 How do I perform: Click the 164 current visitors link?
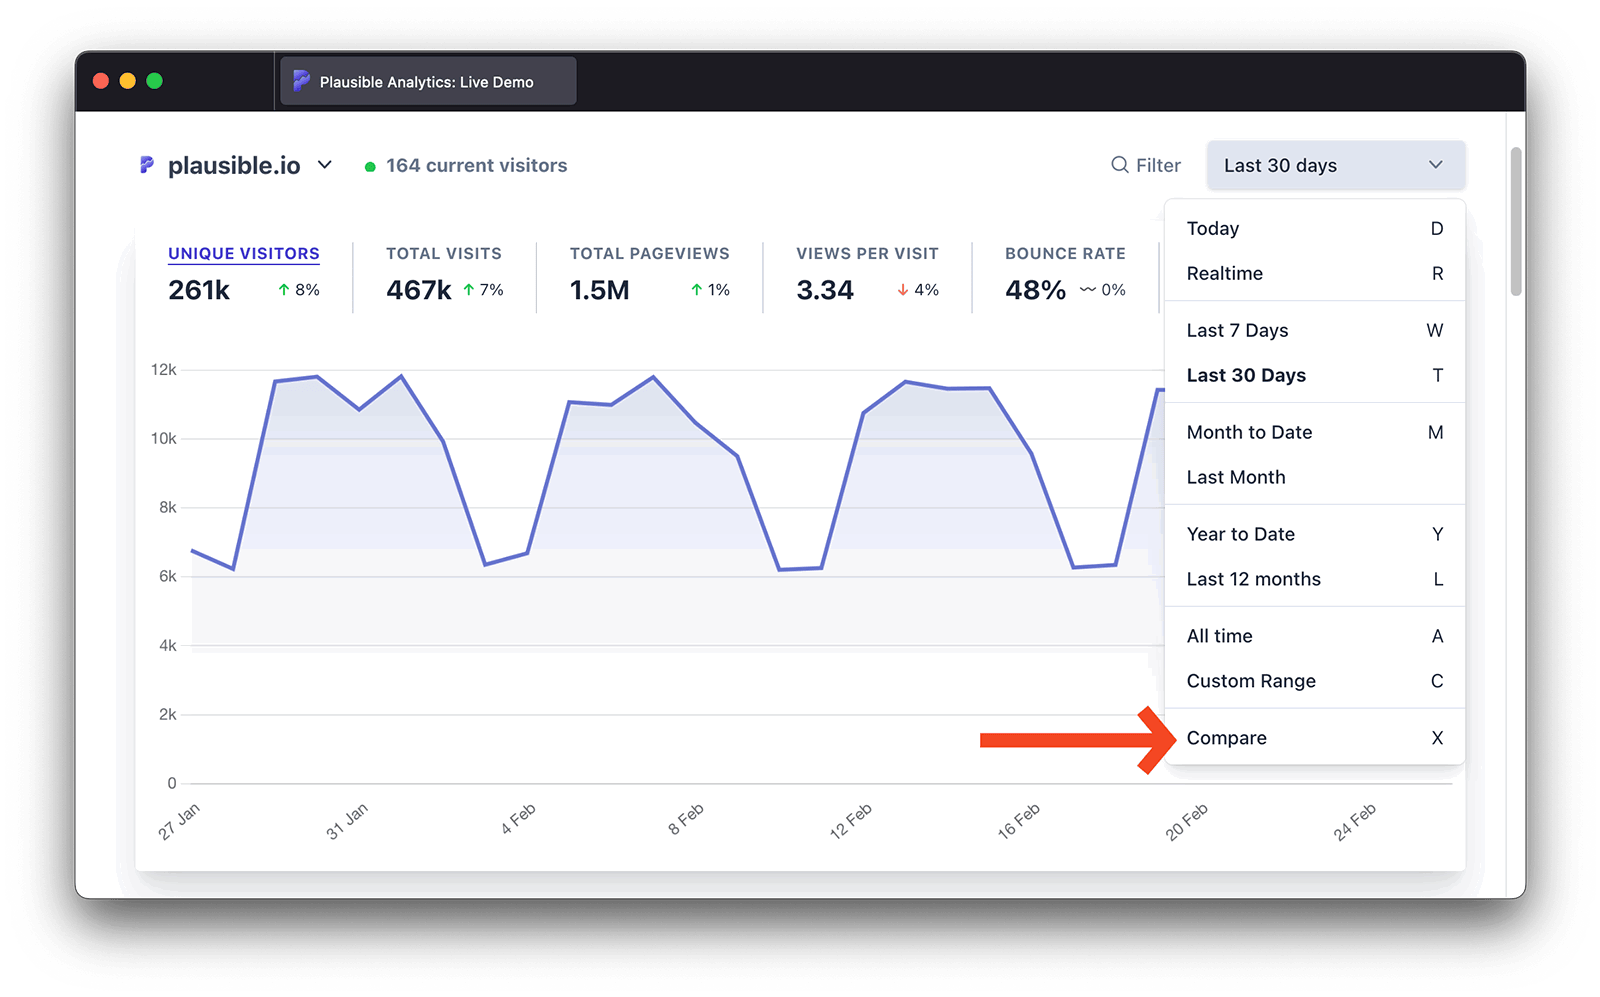[x=476, y=165]
